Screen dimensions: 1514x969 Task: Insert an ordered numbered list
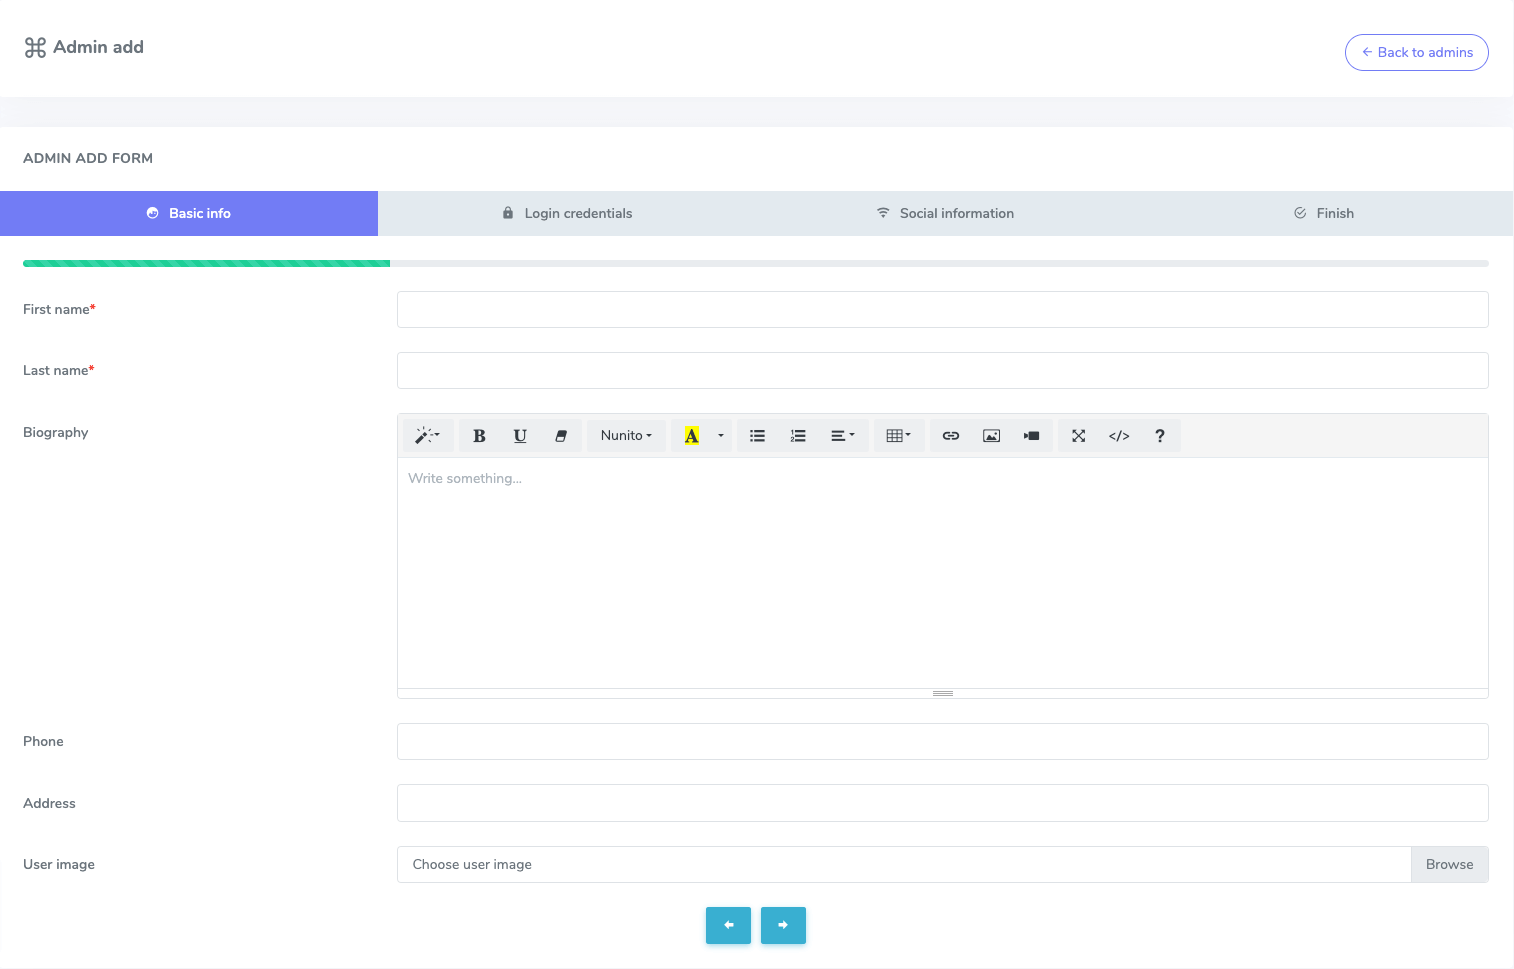[x=798, y=436]
